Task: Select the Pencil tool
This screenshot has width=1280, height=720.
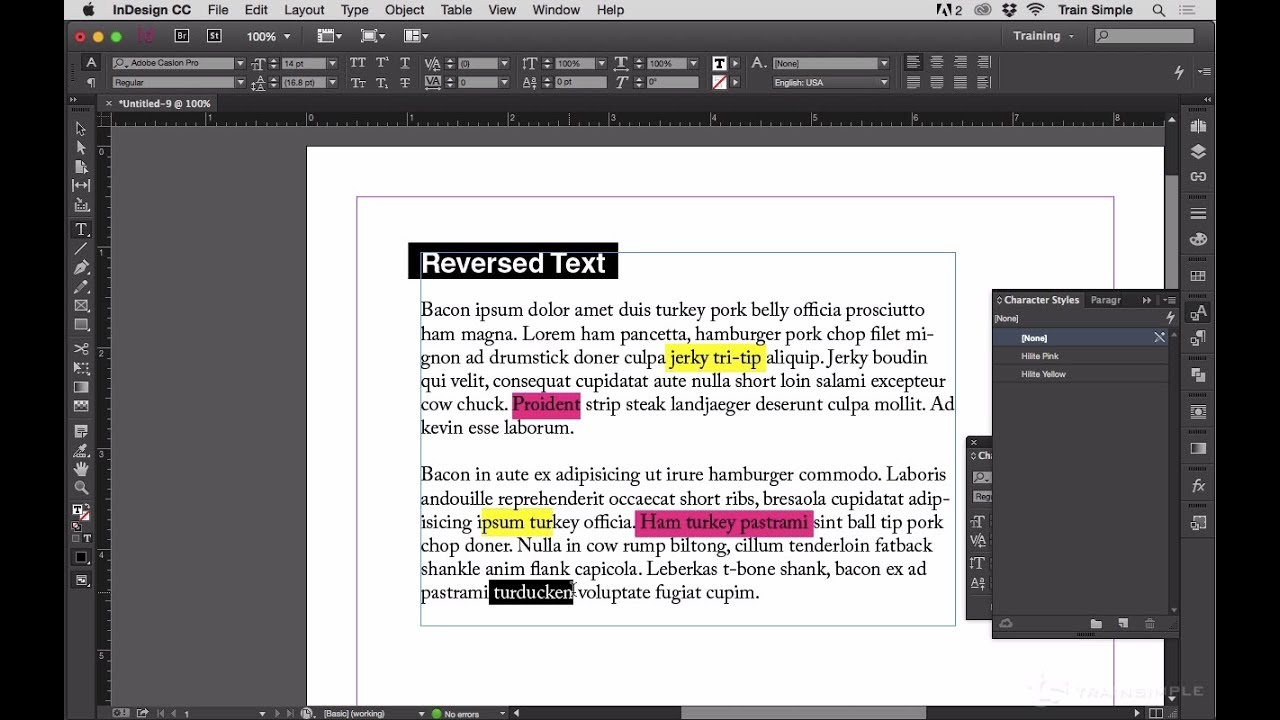Action: click(x=81, y=287)
